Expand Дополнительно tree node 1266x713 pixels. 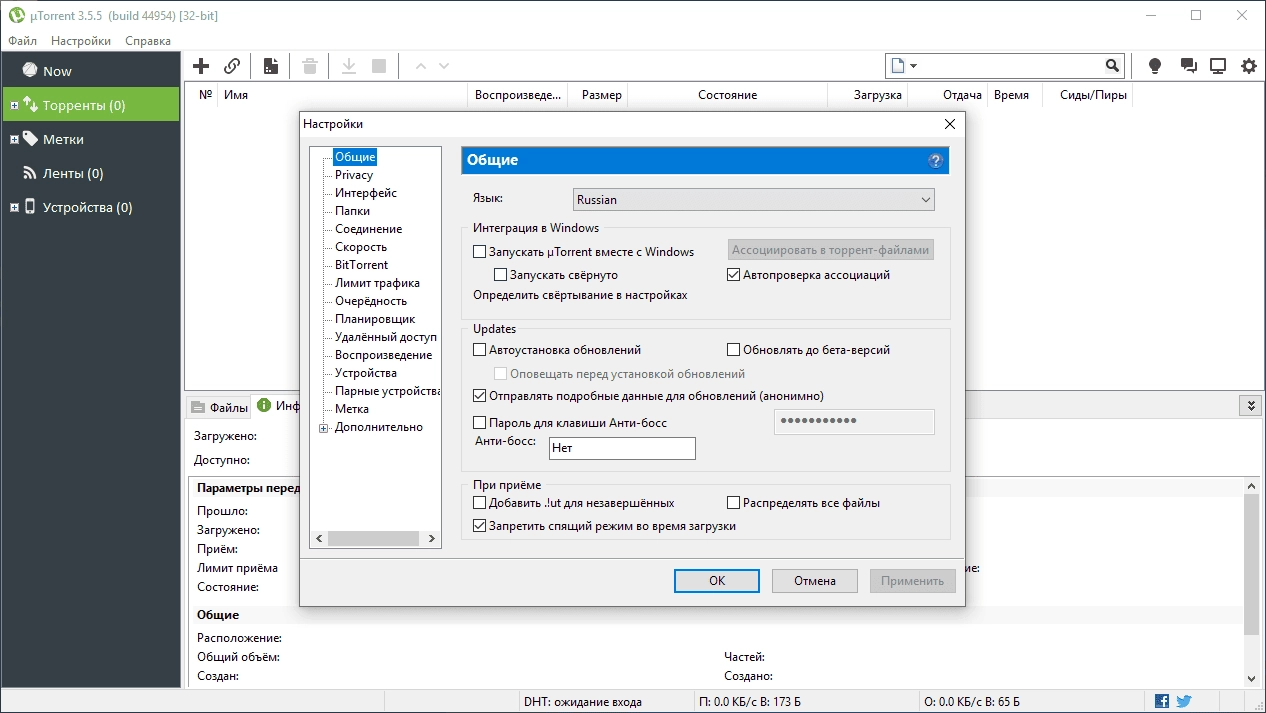click(x=323, y=428)
